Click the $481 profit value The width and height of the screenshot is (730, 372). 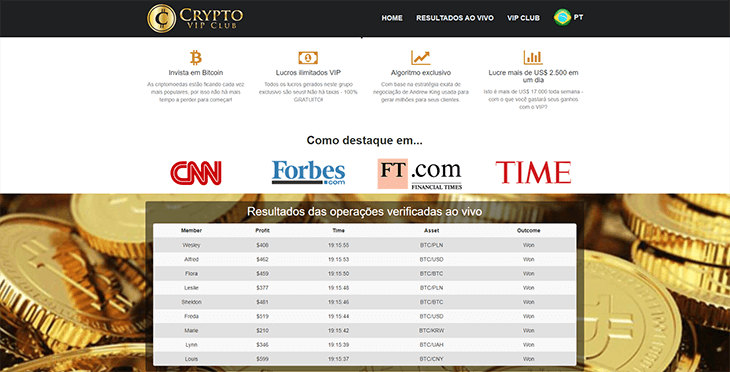click(263, 302)
